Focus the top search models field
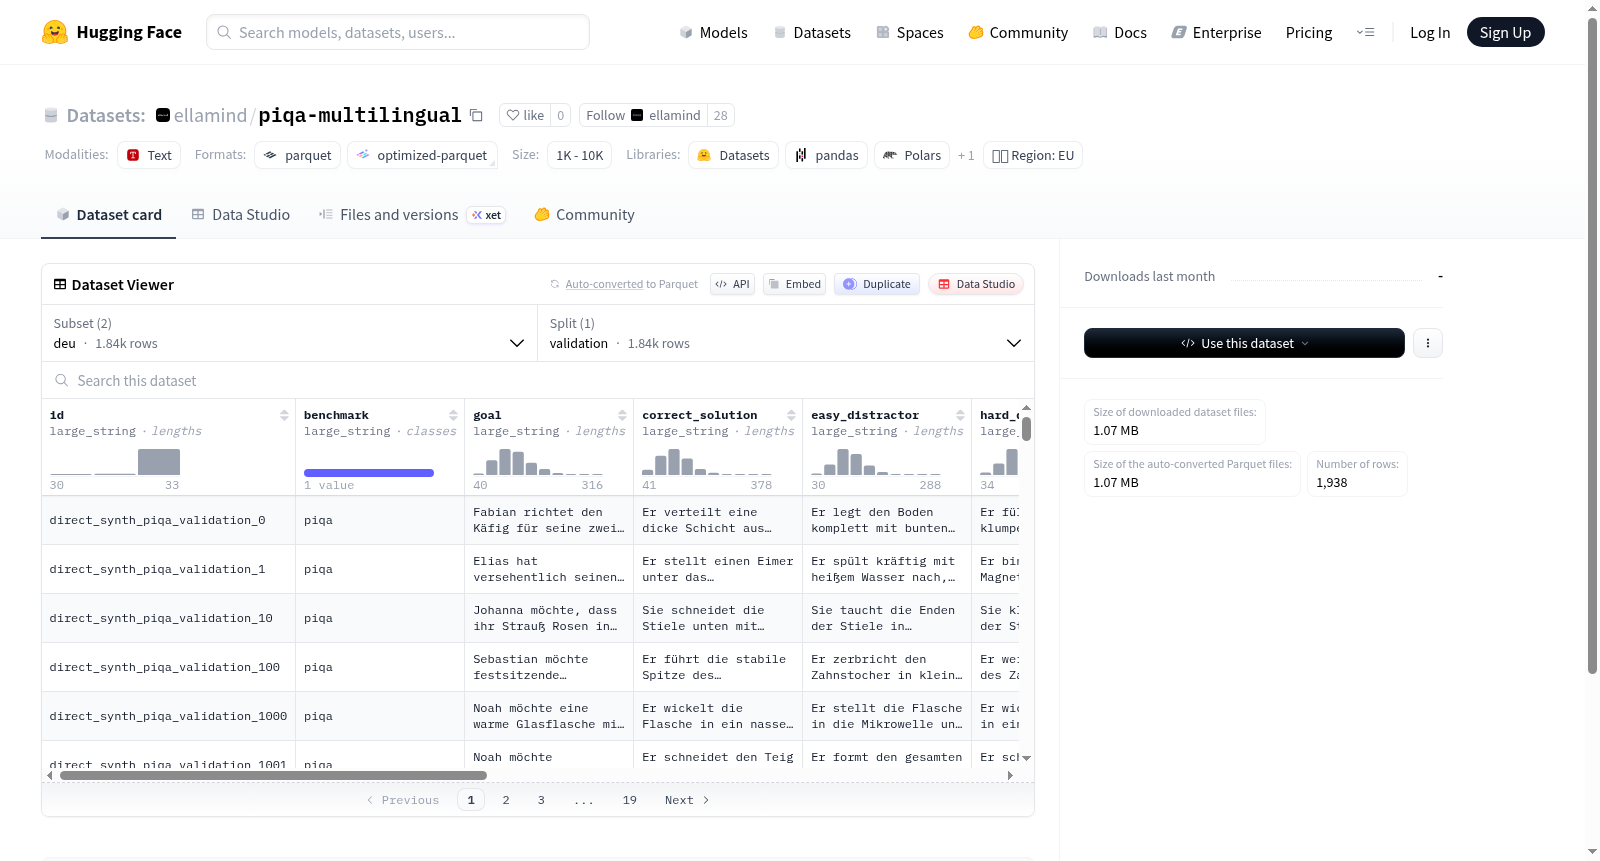The height and width of the screenshot is (861, 1600). tap(398, 32)
